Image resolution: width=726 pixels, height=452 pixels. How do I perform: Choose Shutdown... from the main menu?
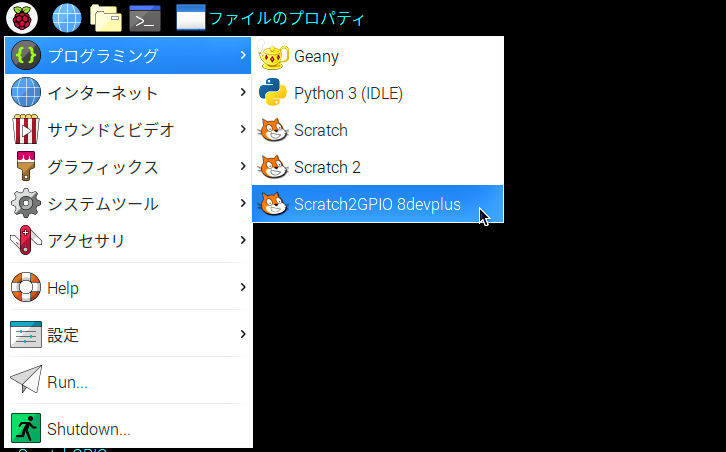pos(128,428)
